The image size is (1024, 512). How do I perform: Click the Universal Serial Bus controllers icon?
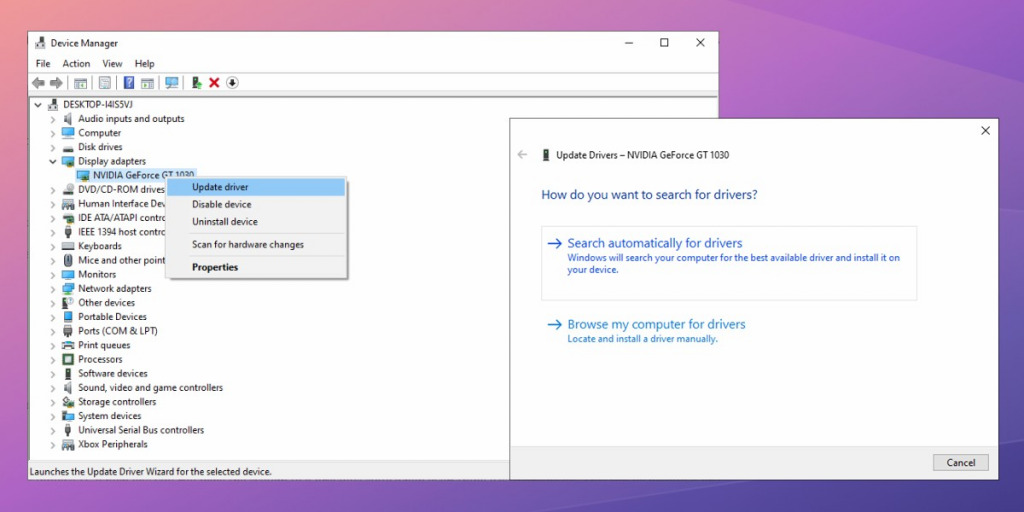click(x=68, y=430)
